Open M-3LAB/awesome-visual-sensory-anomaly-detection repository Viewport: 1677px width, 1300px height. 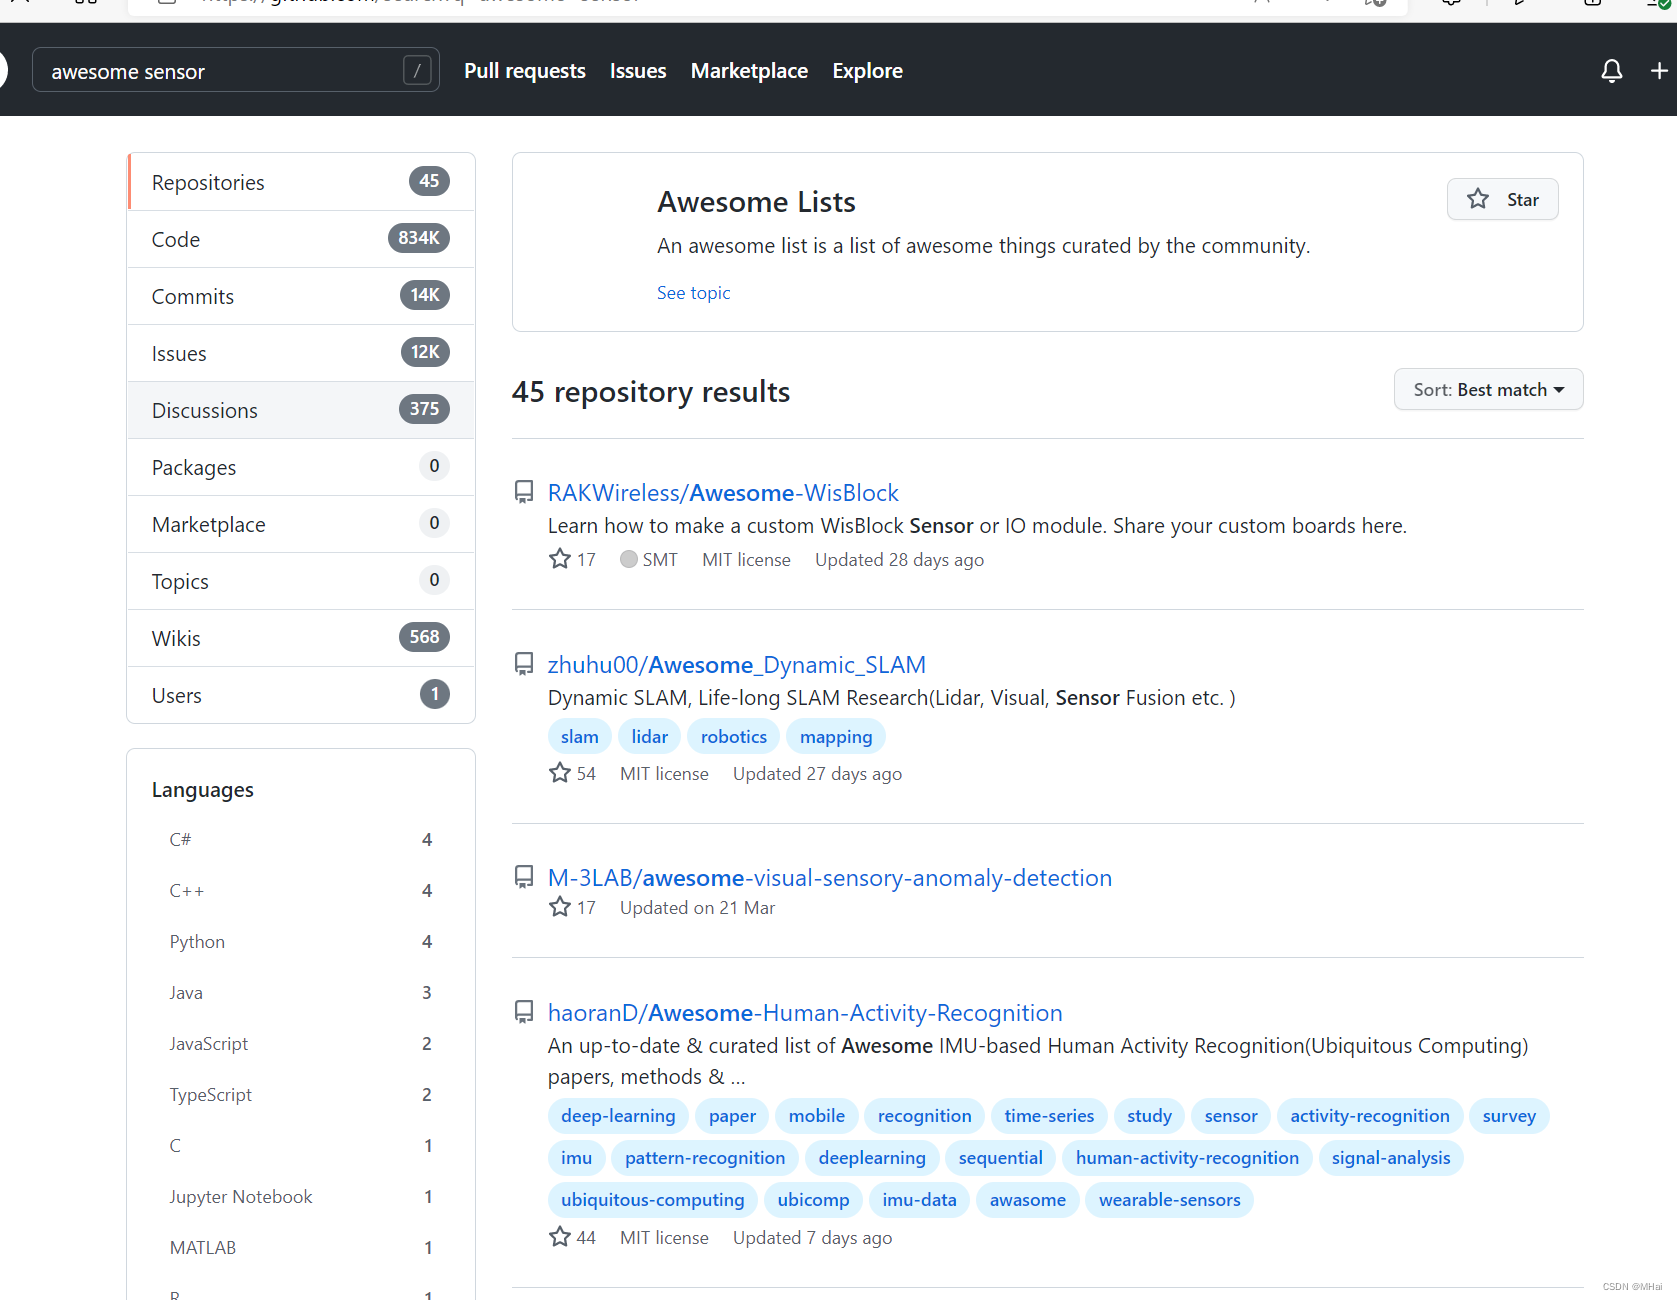pyautogui.click(x=830, y=877)
